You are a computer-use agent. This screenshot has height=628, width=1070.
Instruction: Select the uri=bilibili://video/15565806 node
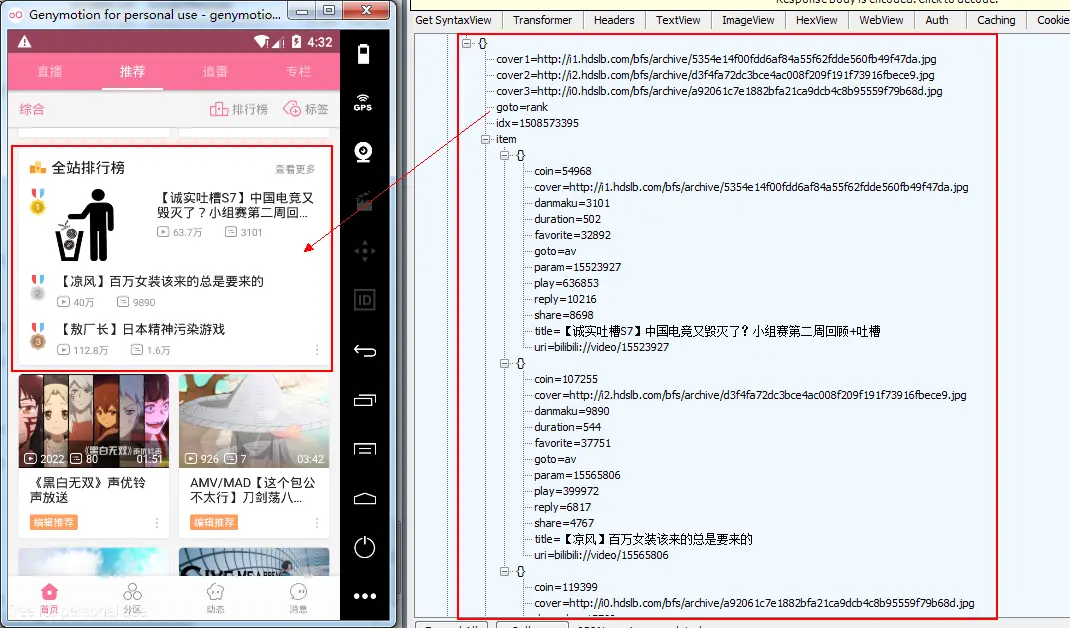point(601,556)
